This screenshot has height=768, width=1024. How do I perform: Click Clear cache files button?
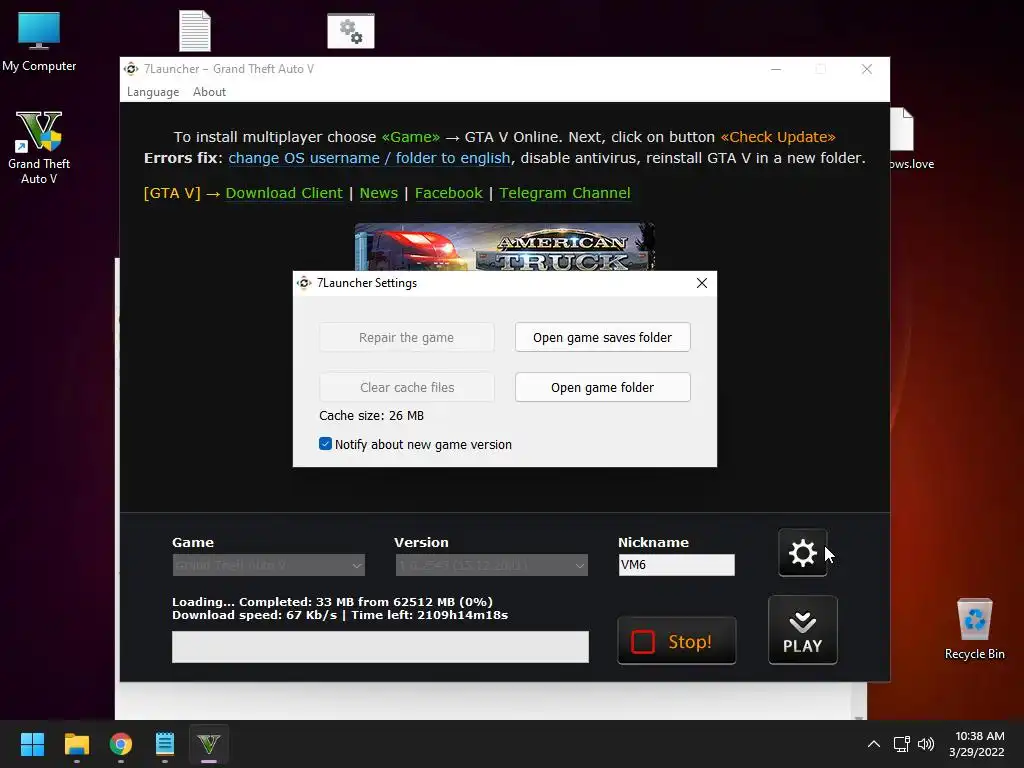click(406, 387)
